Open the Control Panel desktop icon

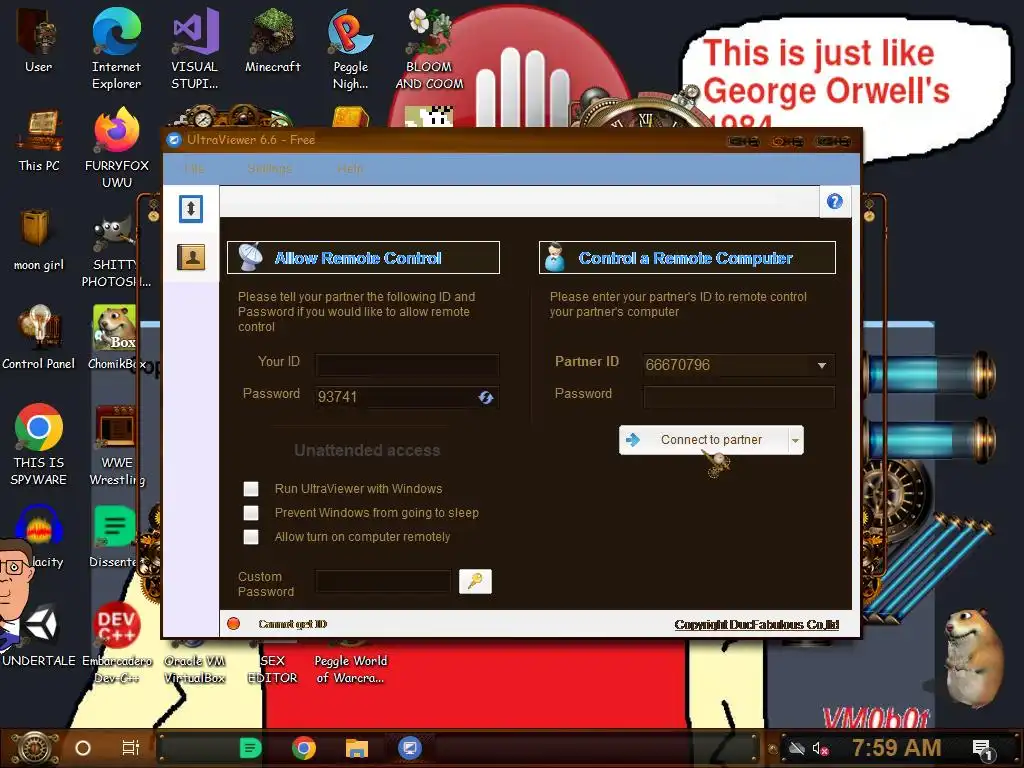[x=39, y=338]
